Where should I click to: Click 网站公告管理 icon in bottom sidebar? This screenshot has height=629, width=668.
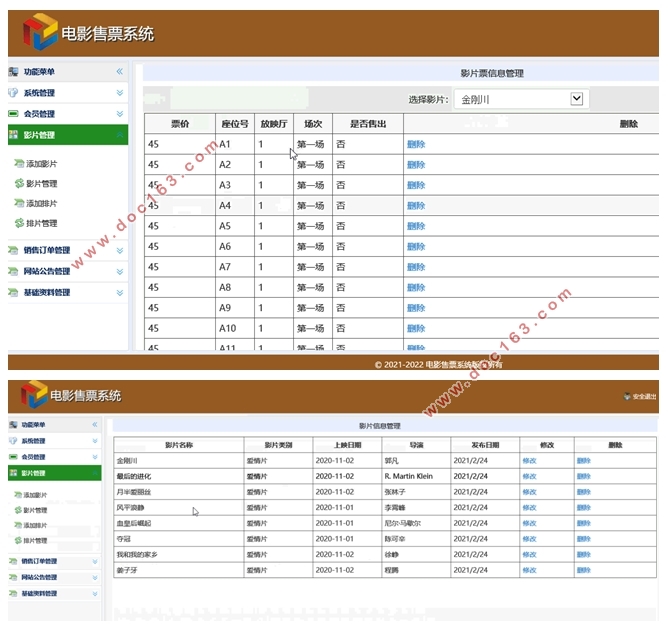click(14, 577)
